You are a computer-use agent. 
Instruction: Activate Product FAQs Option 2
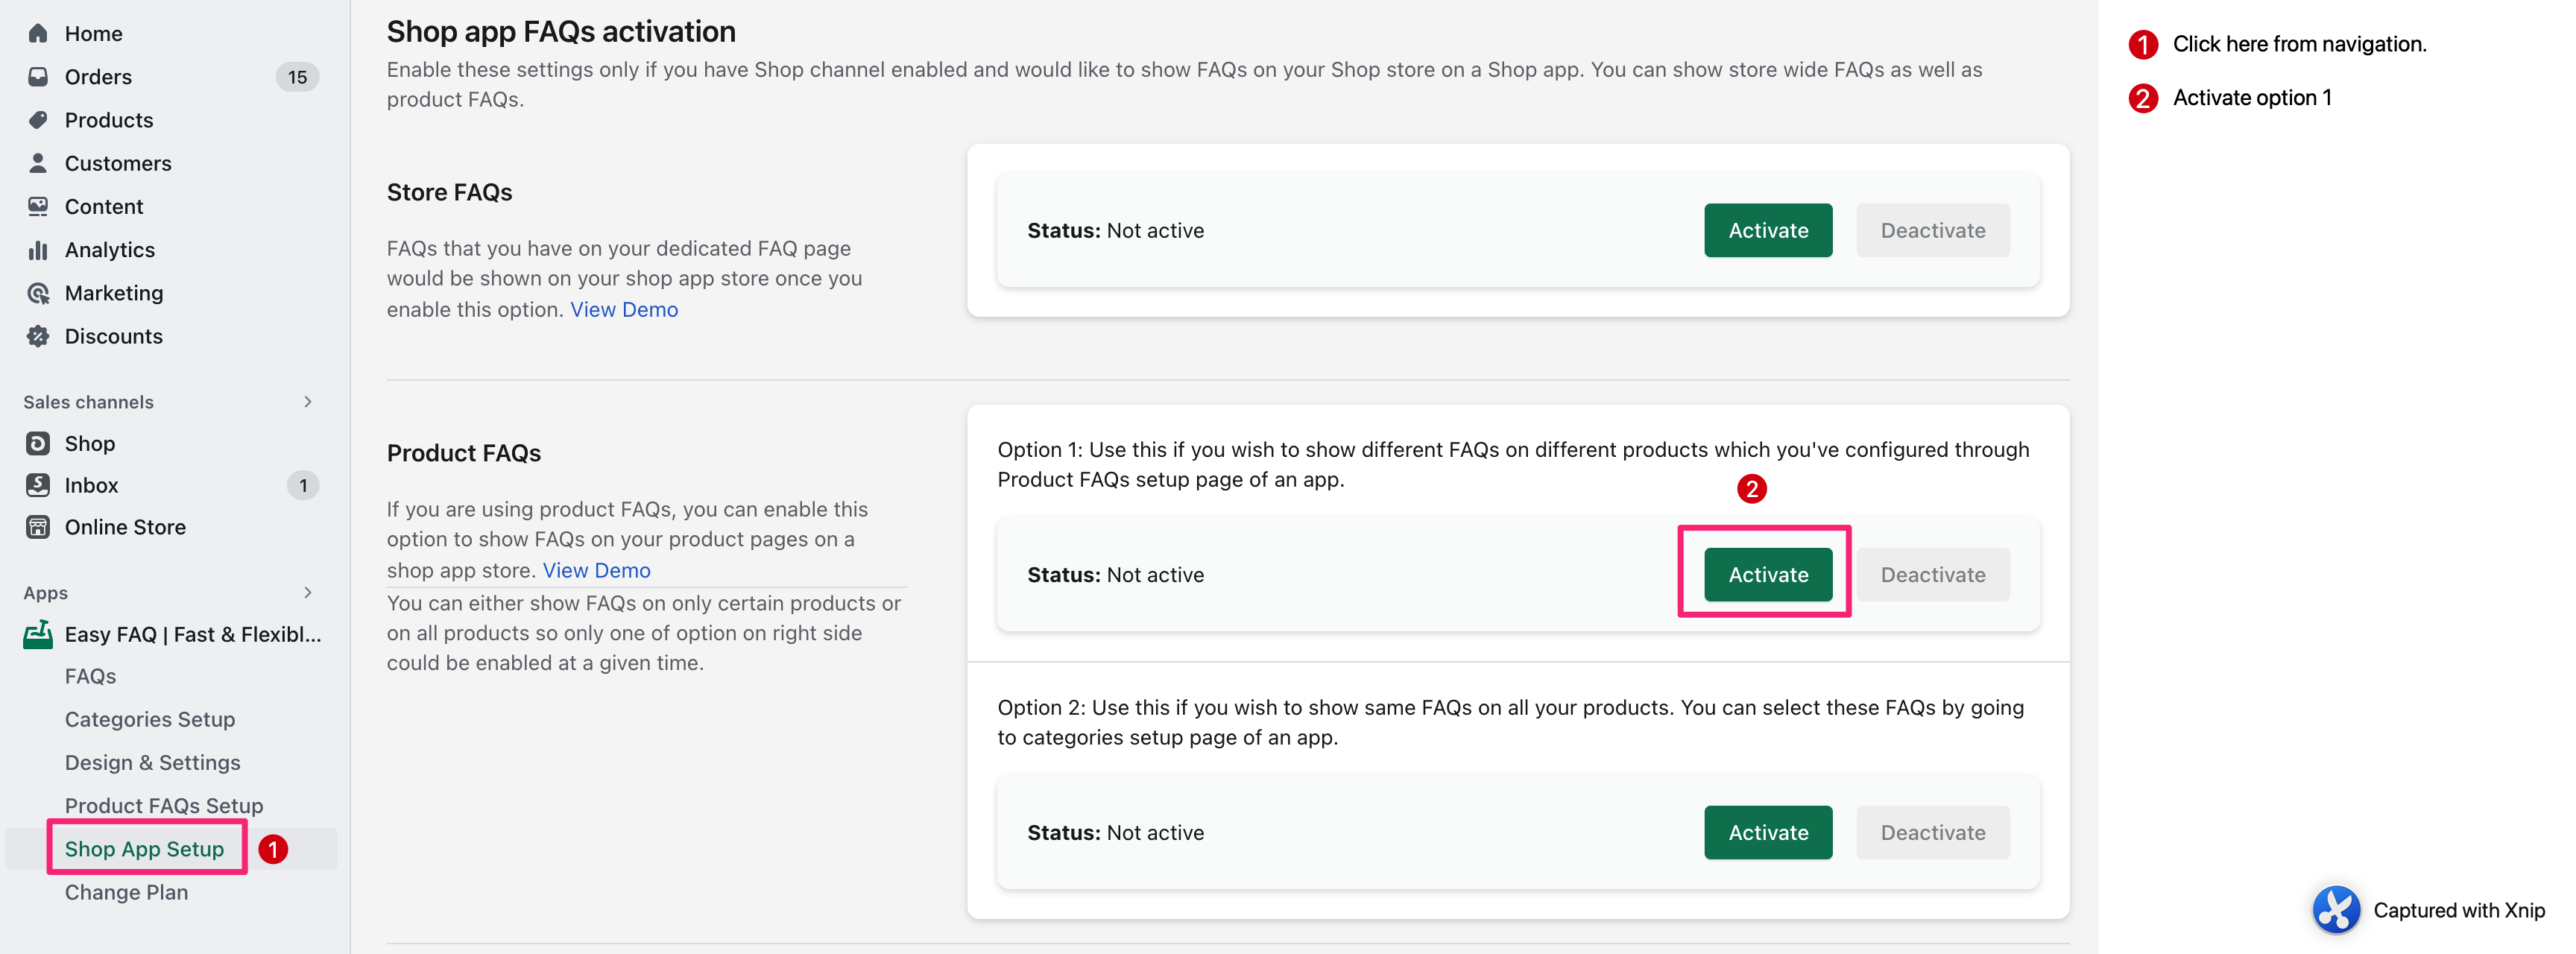(x=1767, y=832)
